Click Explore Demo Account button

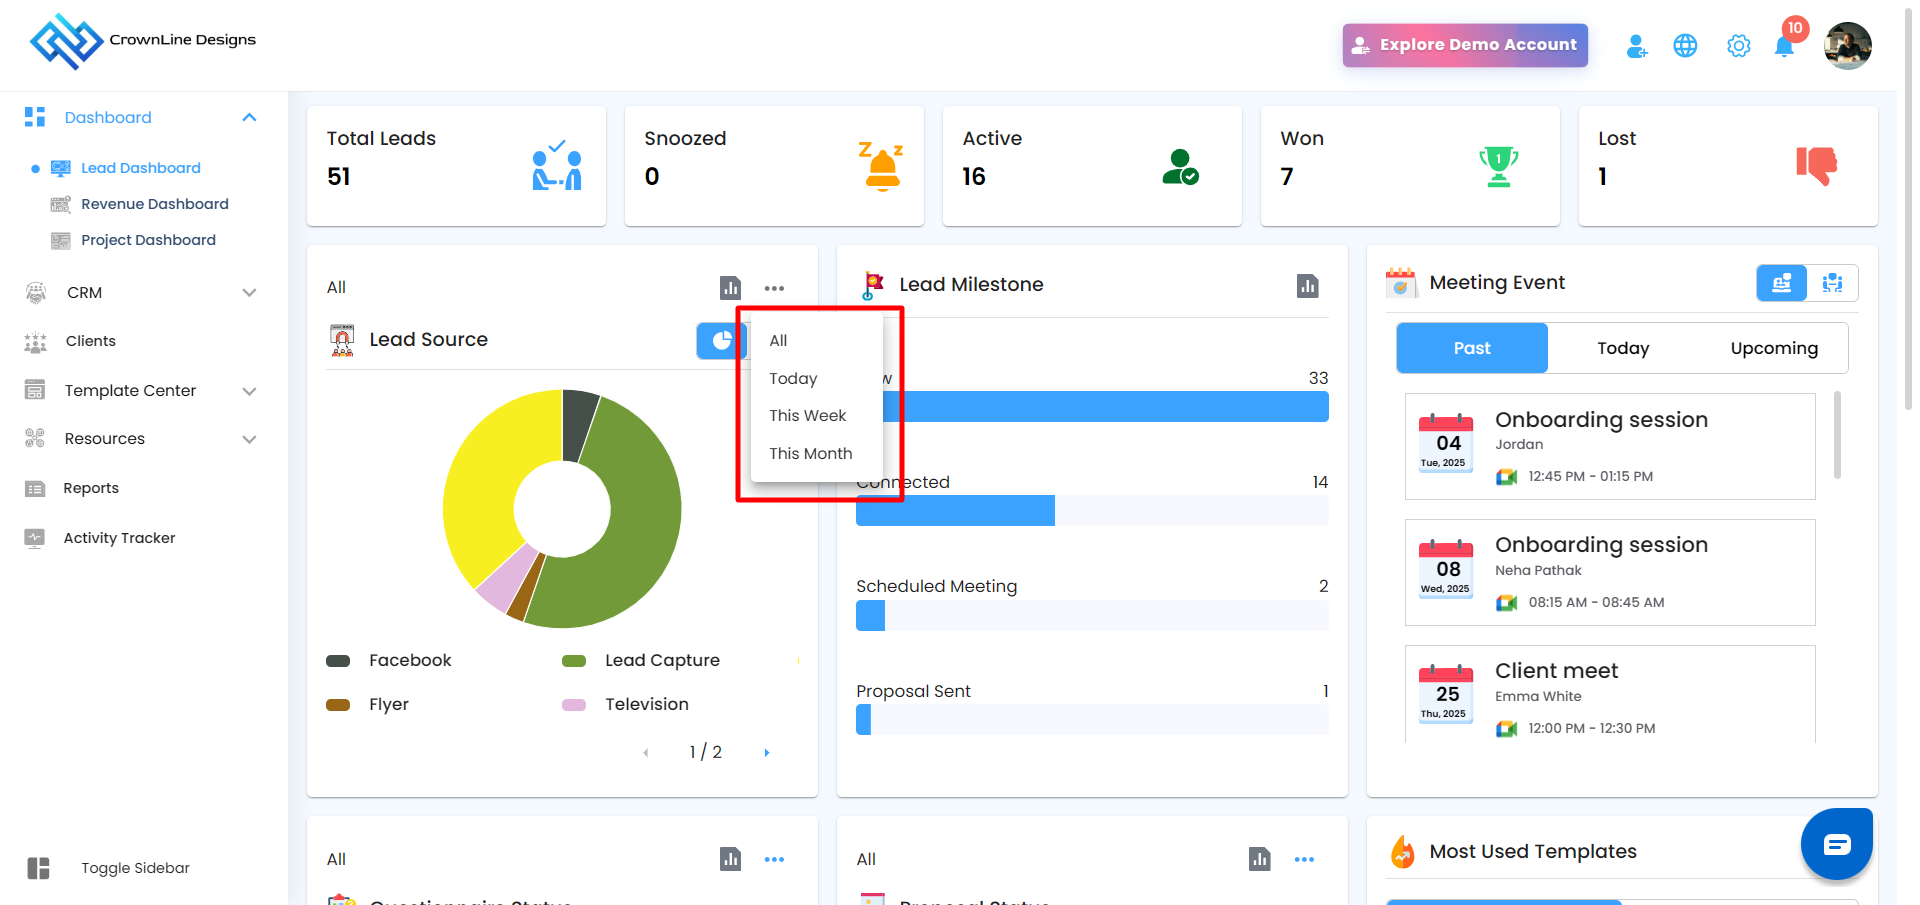coord(1465,45)
